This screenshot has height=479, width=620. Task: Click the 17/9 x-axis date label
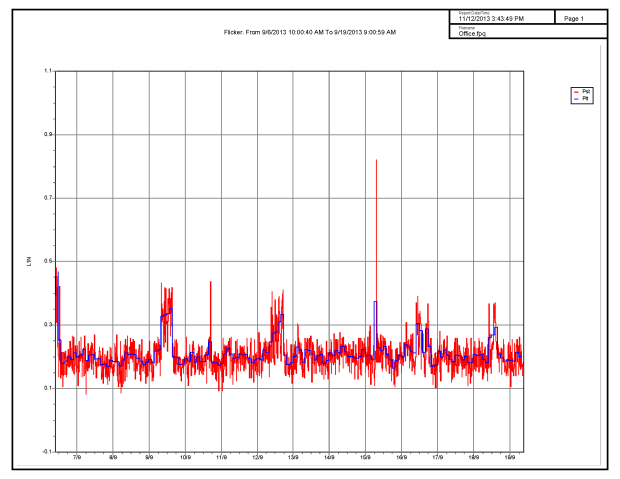(x=437, y=457)
